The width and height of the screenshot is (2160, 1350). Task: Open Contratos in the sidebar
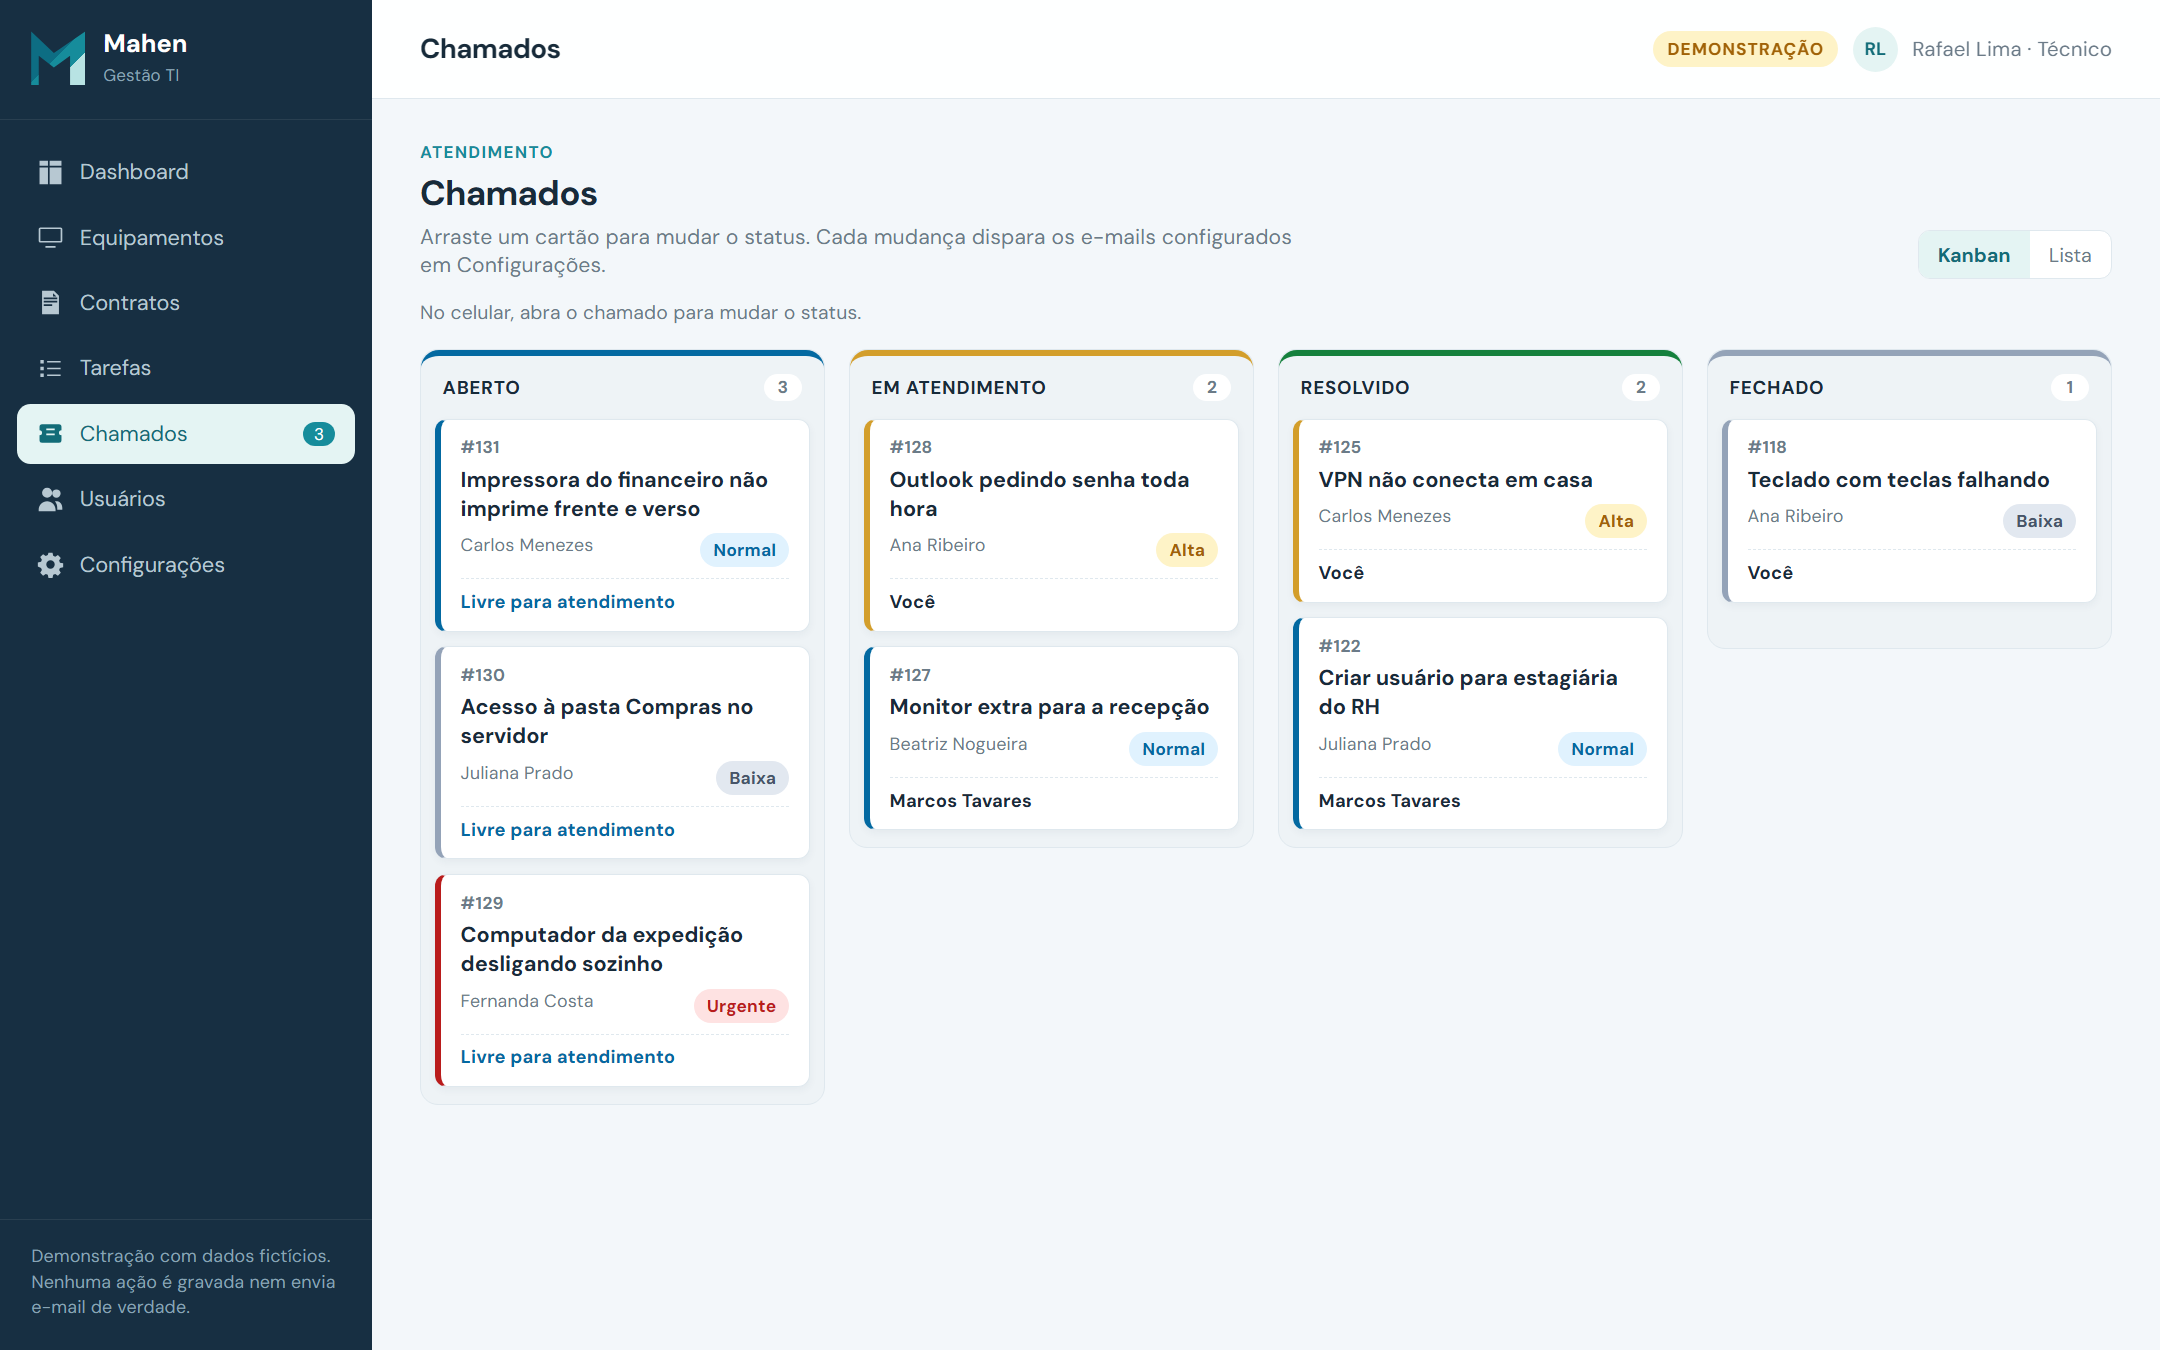click(x=186, y=302)
